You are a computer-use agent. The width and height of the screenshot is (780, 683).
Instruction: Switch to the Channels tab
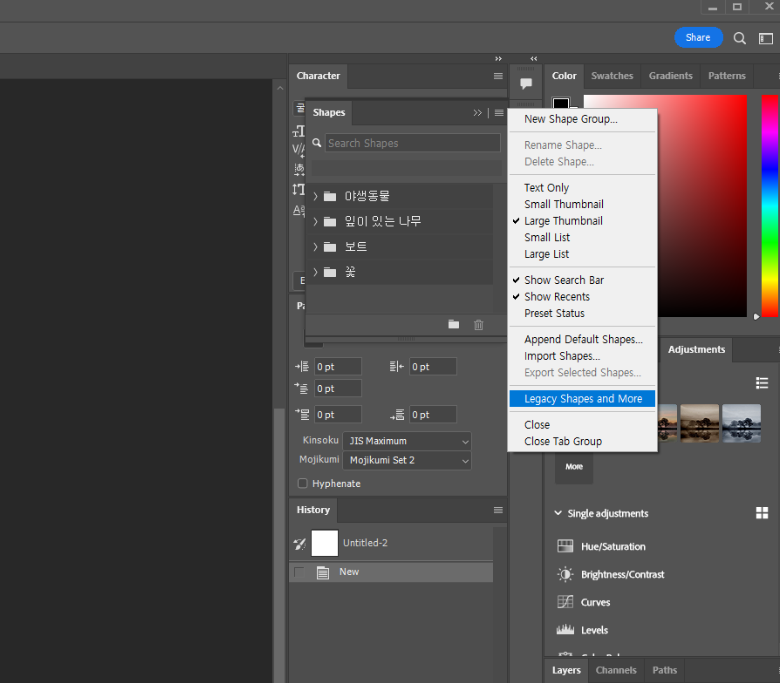[x=616, y=670]
